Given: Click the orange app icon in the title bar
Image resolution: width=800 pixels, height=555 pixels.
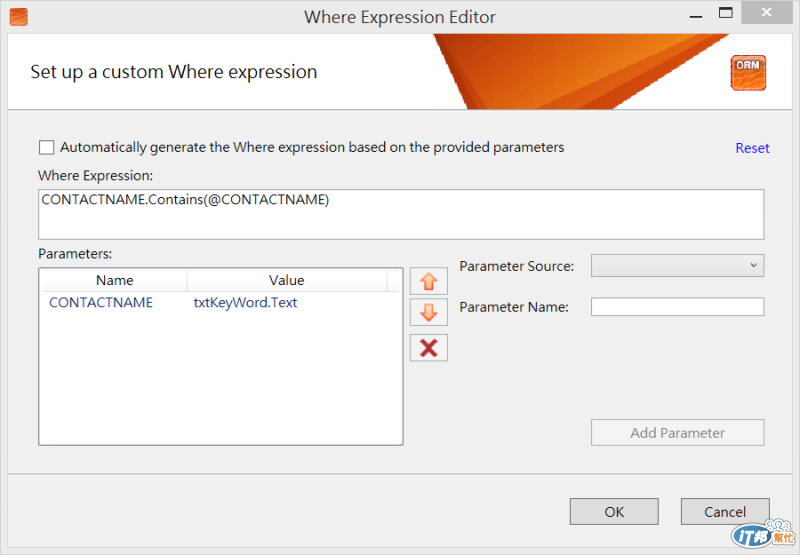Looking at the screenshot, I should tap(18, 17).
